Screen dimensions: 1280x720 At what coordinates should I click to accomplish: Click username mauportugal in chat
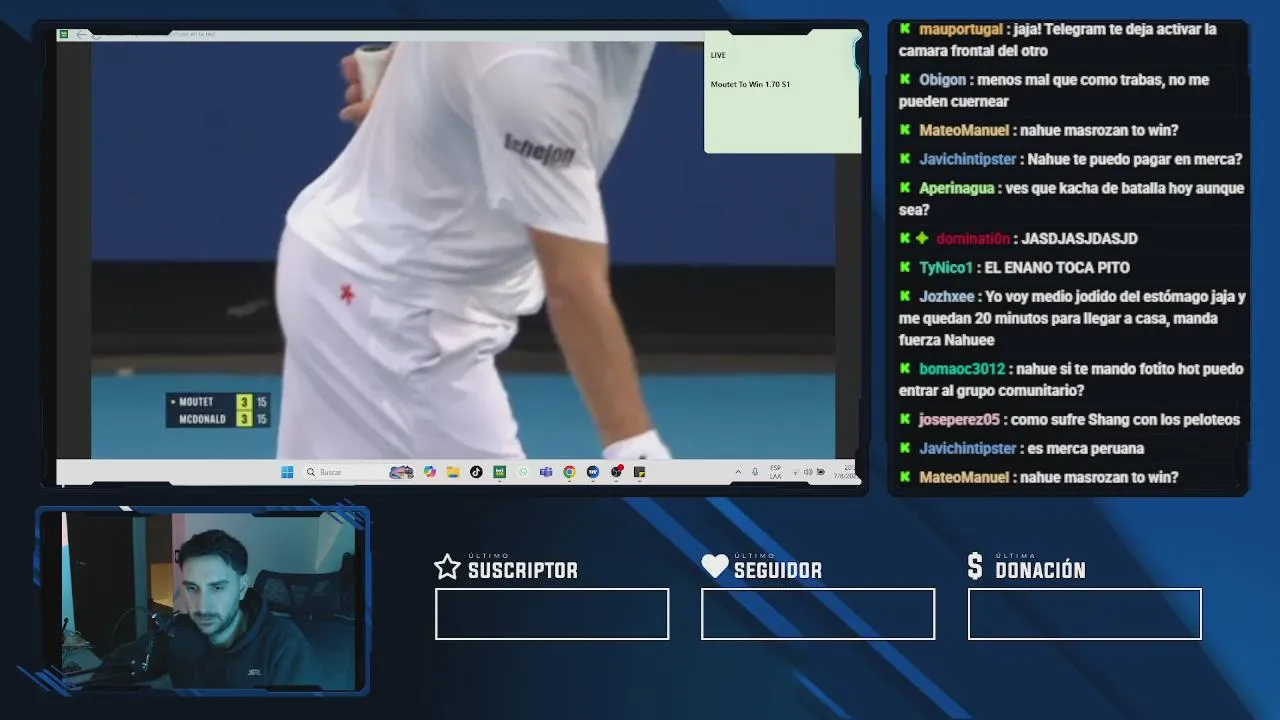(961, 29)
